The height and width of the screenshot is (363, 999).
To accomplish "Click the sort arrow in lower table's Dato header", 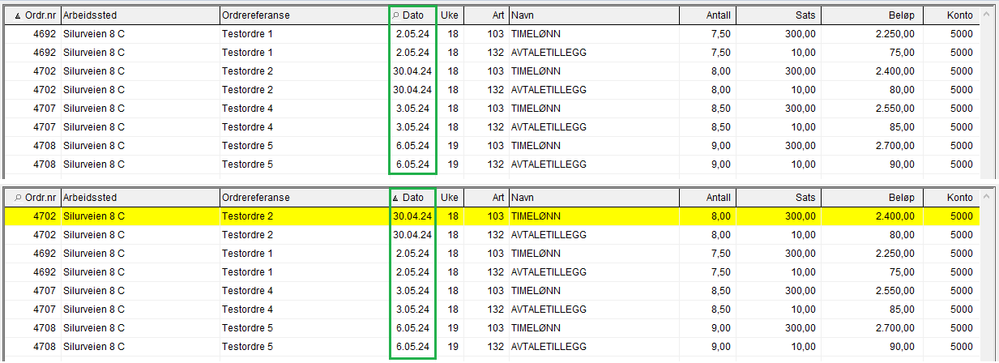I will click(x=396, y=197).
